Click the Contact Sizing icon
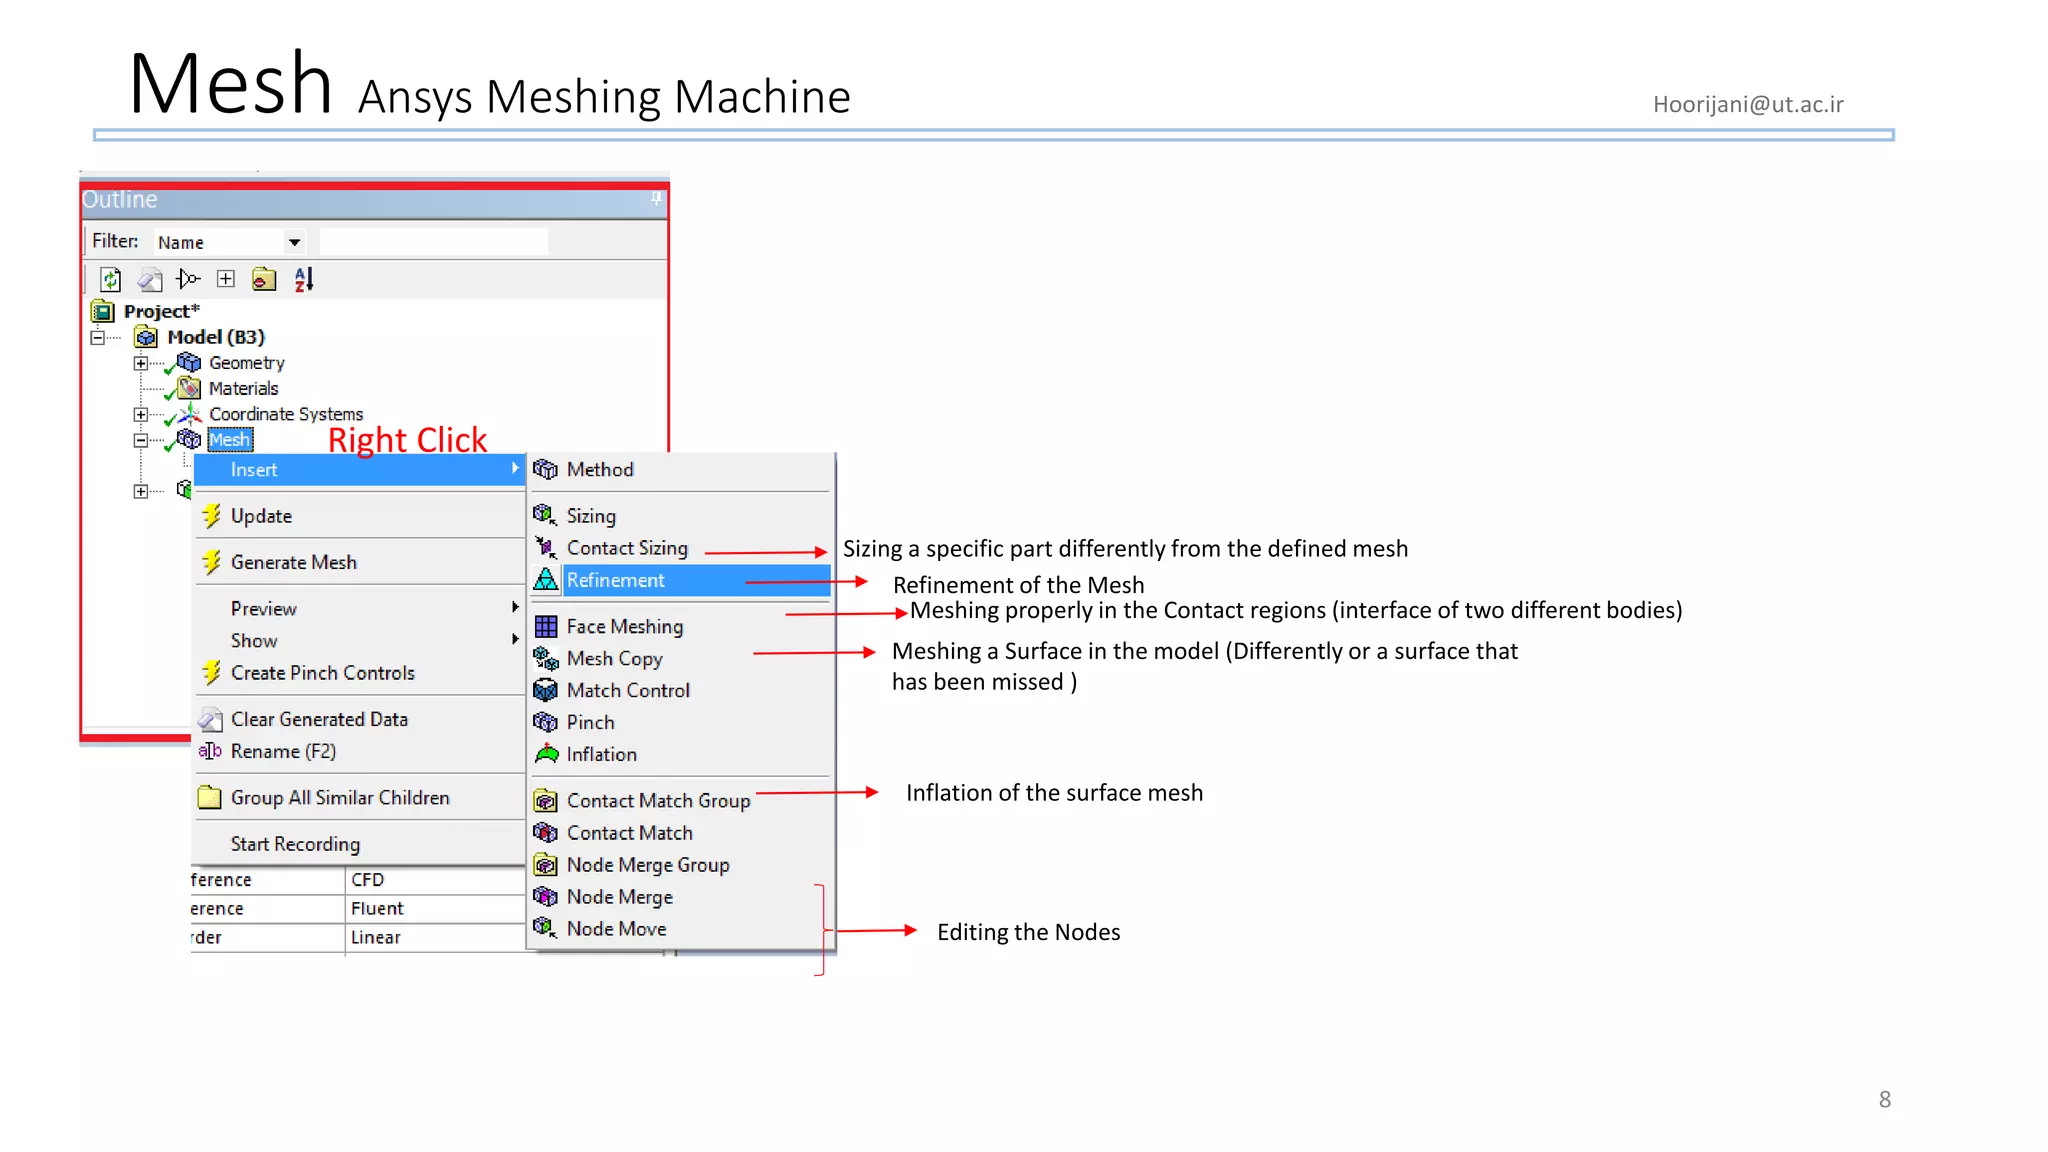Image resolution: width=2048 pixels, height=1152 pixels. tap(546, 548)
